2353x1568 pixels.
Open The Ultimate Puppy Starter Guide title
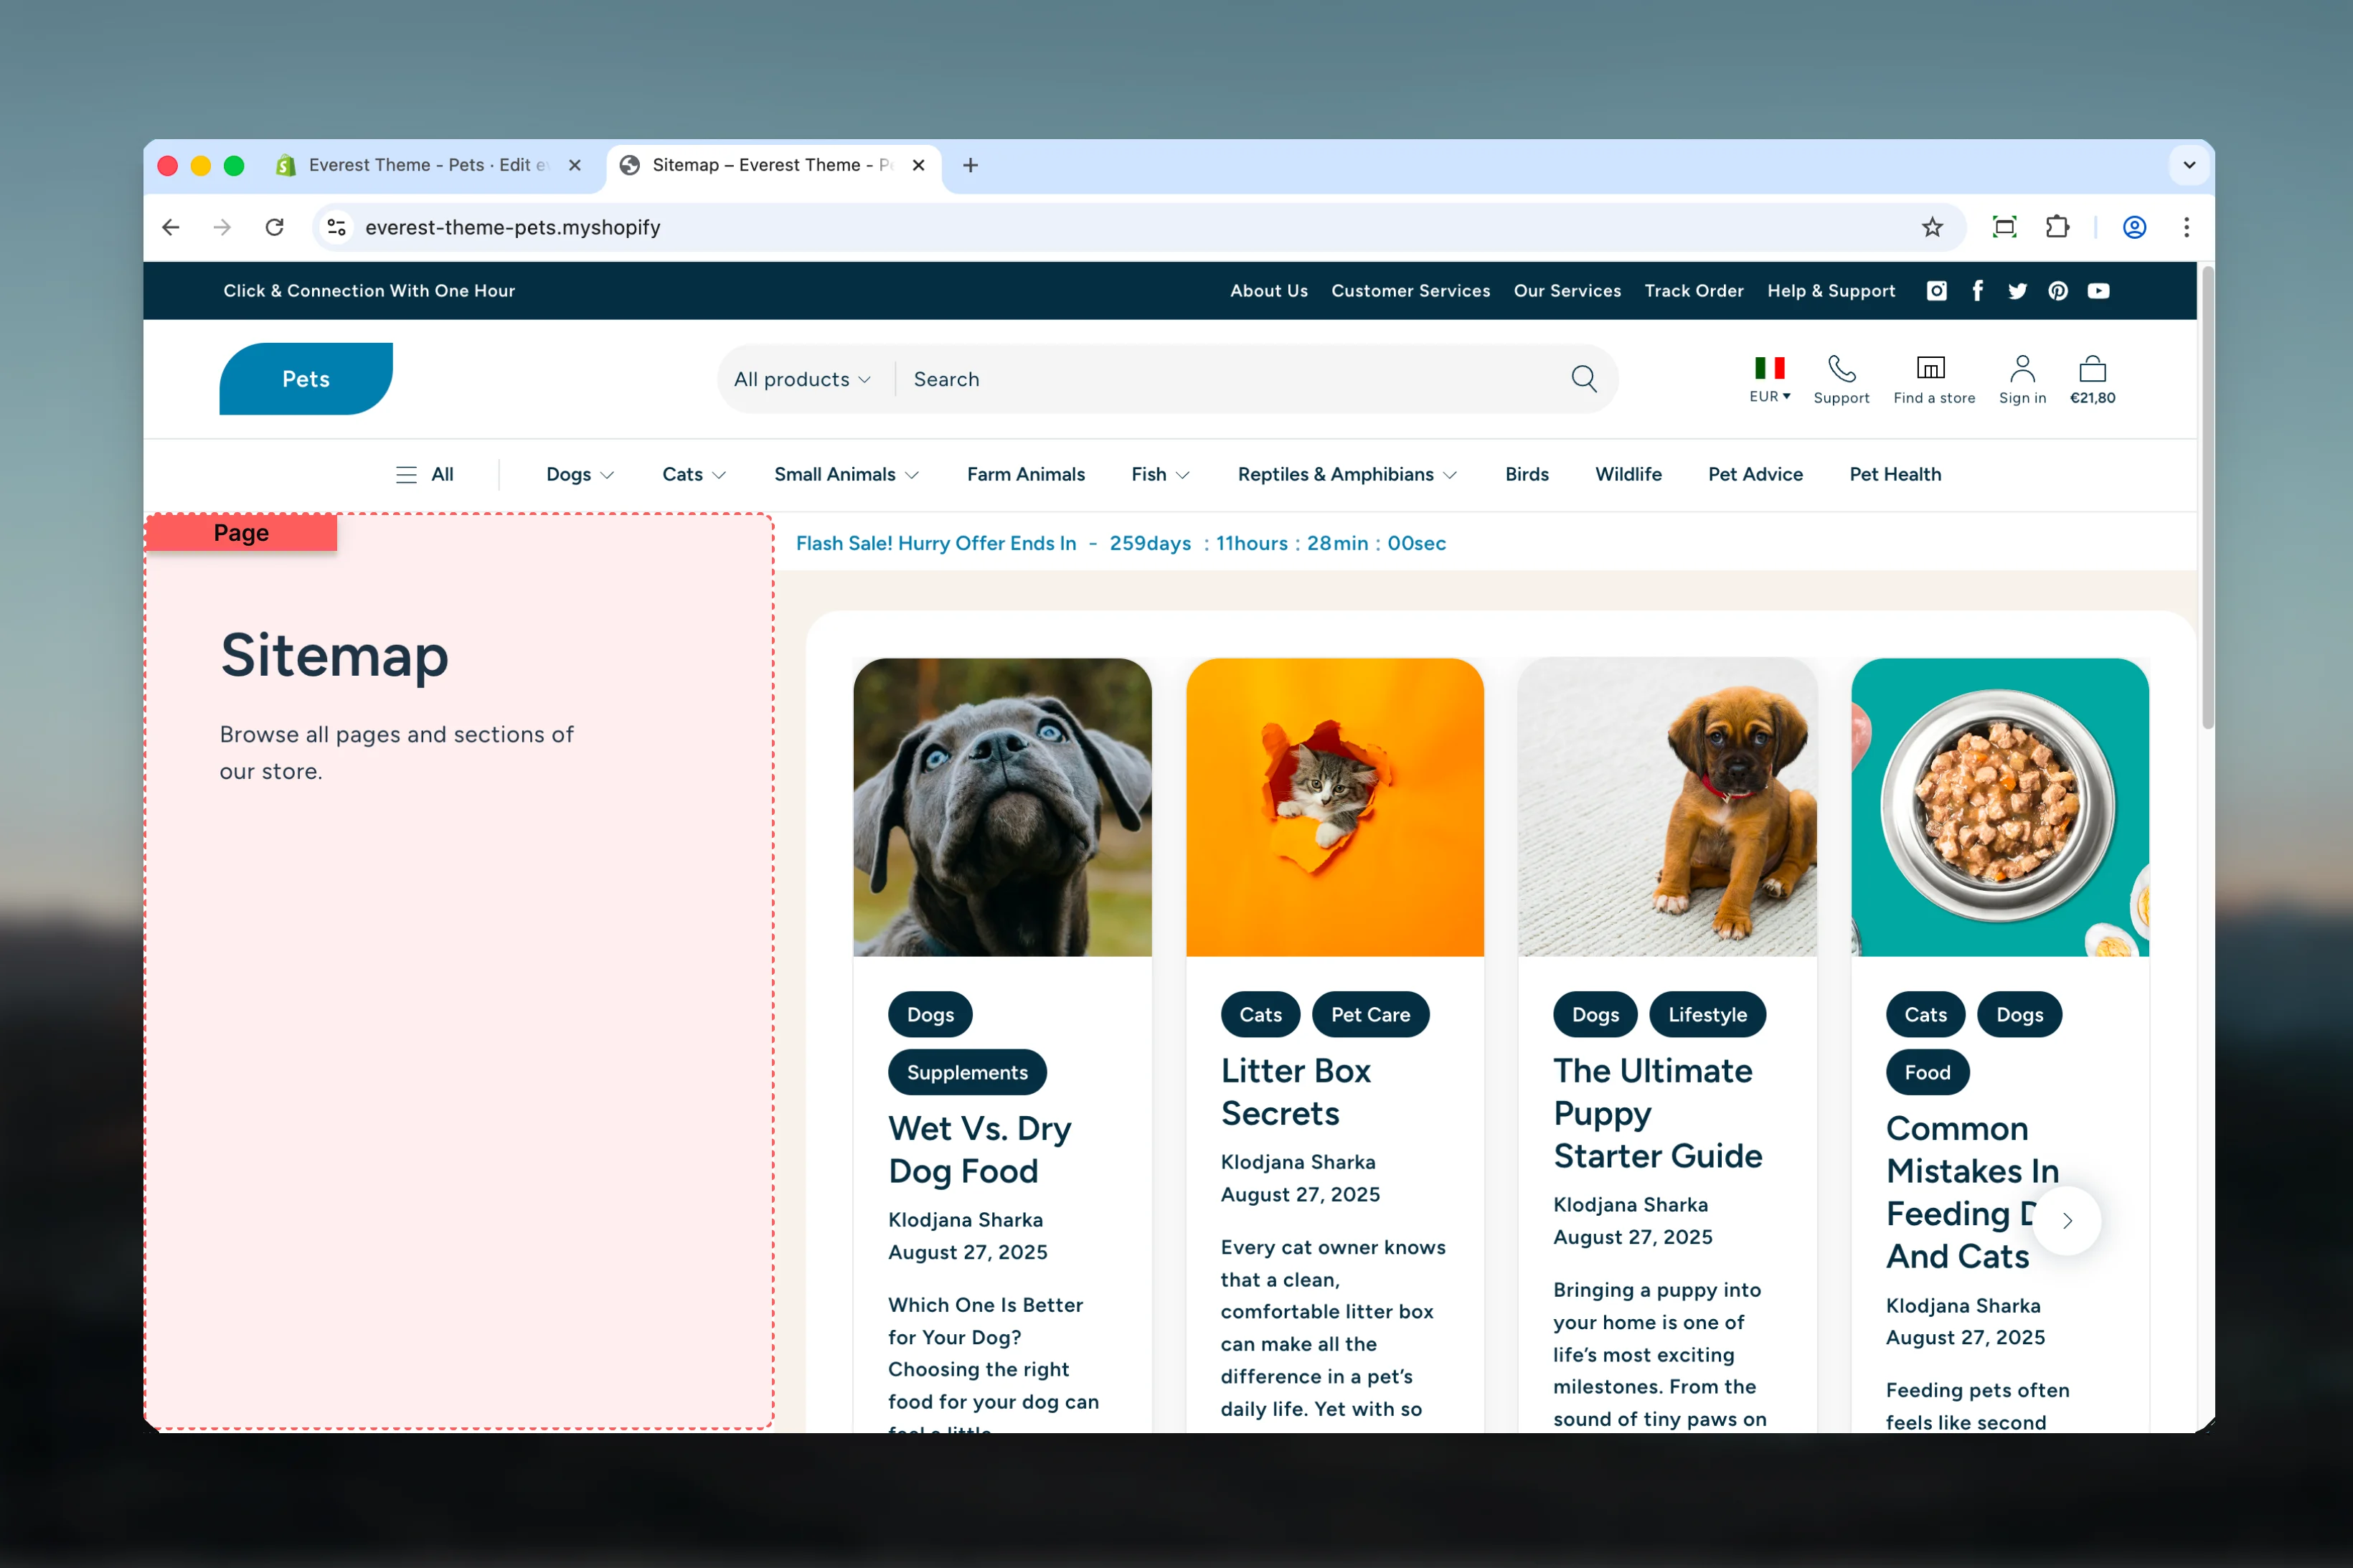coord(1657,1113)
